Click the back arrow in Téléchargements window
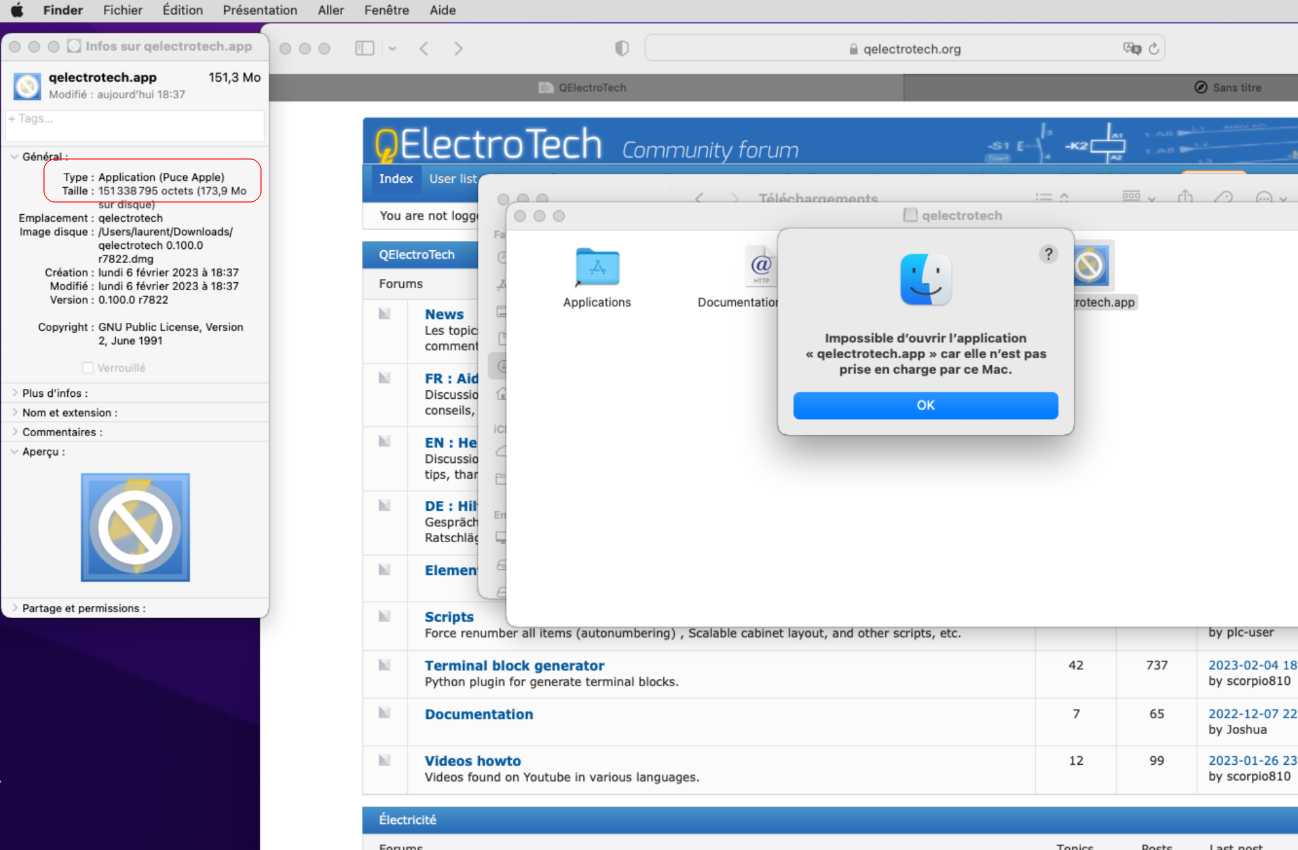This screenshot has height=850, width=1298. [x=701, y=198]
